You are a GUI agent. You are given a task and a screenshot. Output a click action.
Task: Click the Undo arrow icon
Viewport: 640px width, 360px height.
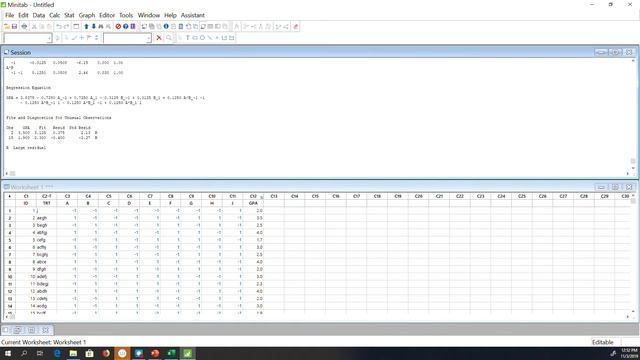click(x=59, y=27)
